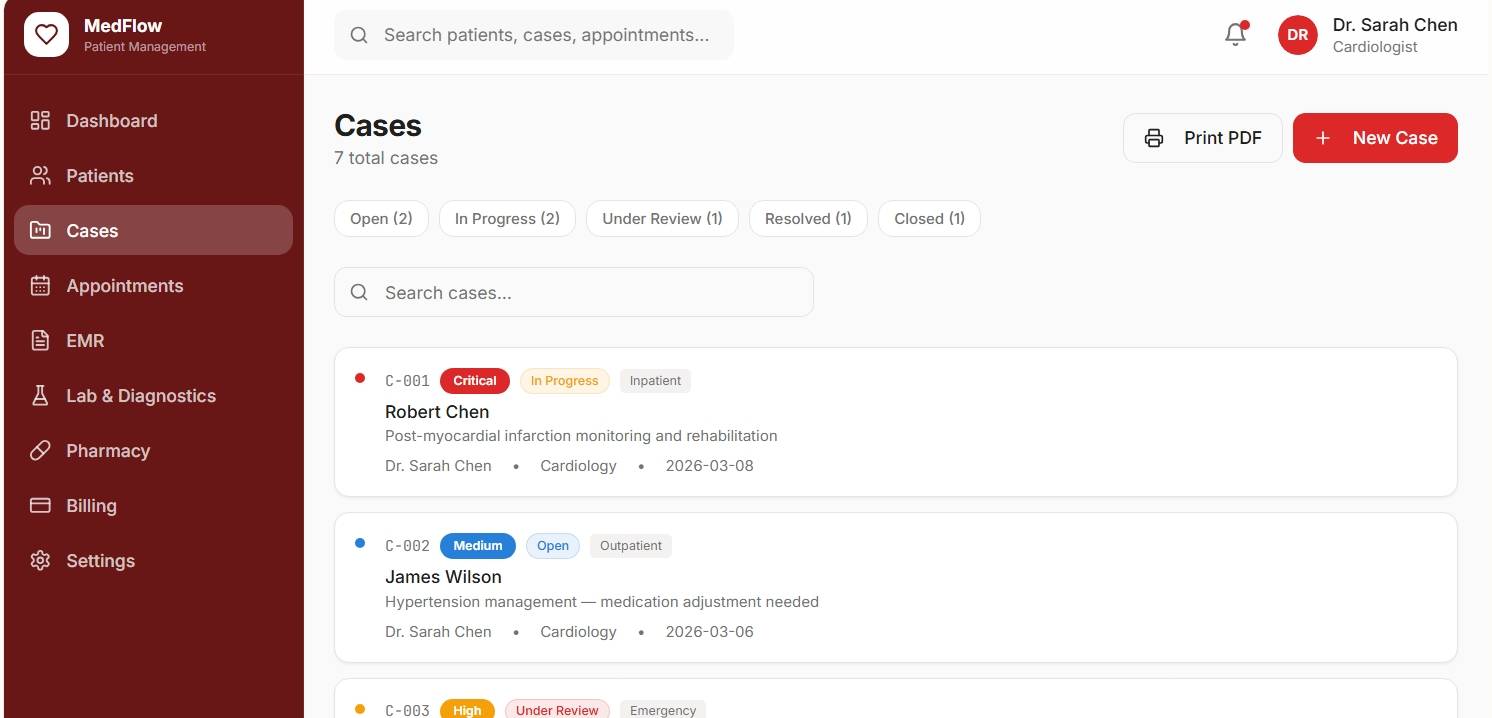Screen dimensions: 1492x718
Task: Click the Critical badge on C-001
Action: tap(475, 381)
